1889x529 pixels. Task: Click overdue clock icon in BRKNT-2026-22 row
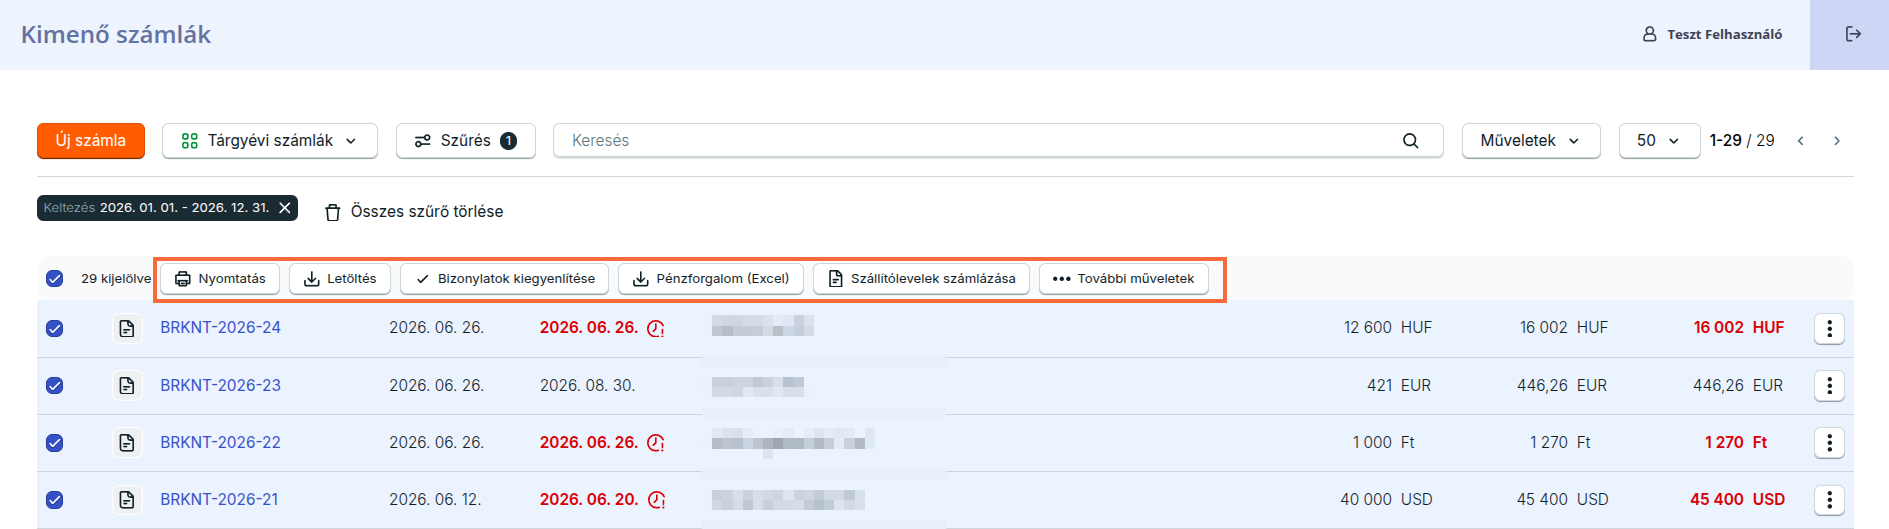[656, 443]
